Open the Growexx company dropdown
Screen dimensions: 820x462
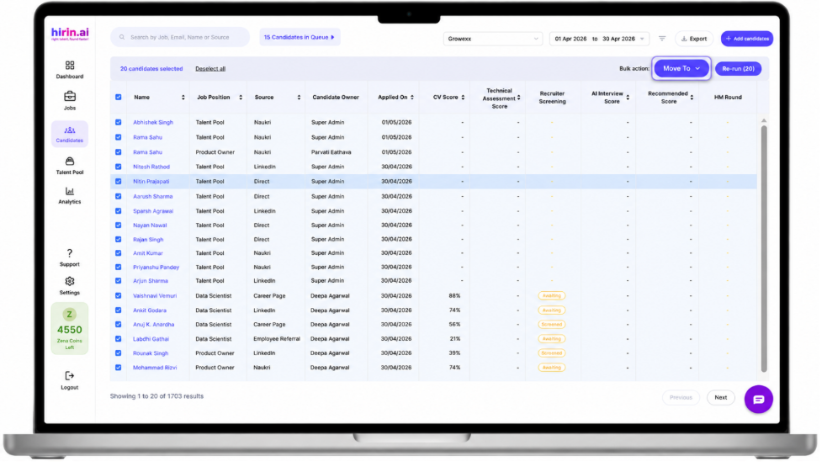(x=493, y=39)
